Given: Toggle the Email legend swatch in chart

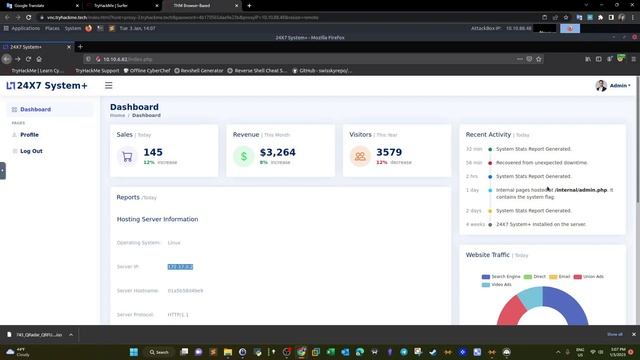Looking at the screenshot, I should (x=553, y=277).
